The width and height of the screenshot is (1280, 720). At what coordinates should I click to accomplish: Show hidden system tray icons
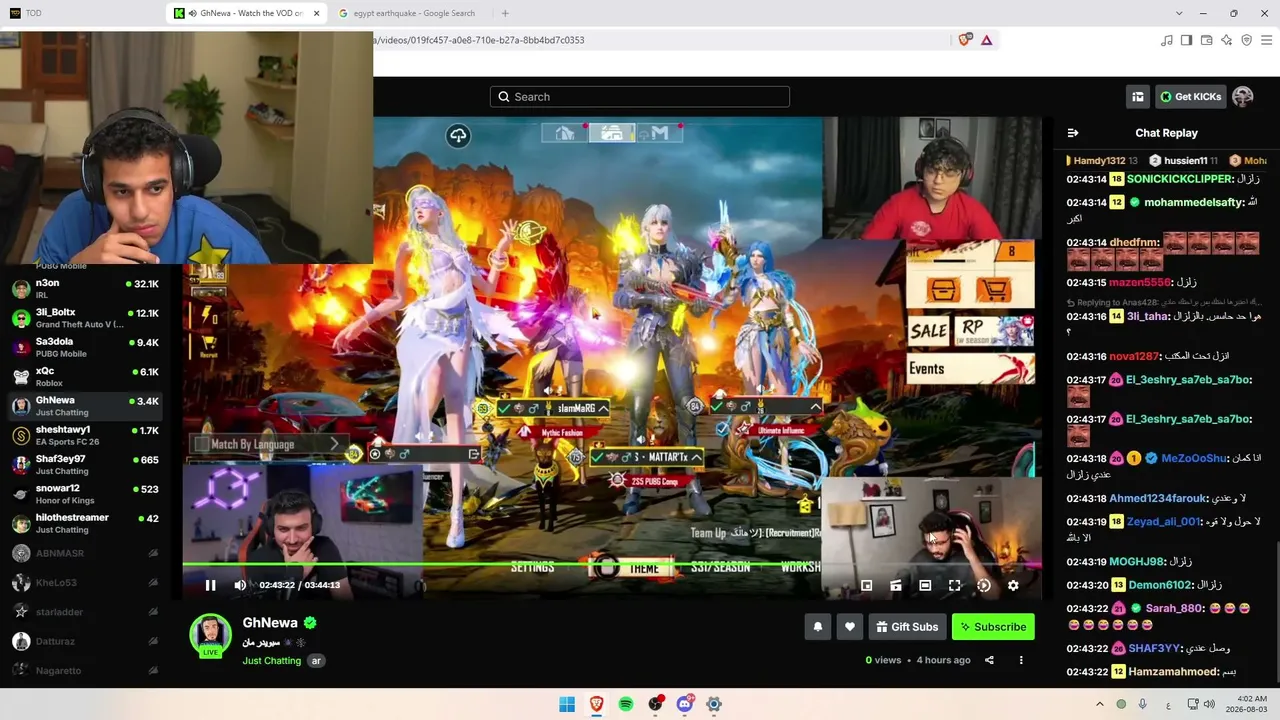point(1100,704)
